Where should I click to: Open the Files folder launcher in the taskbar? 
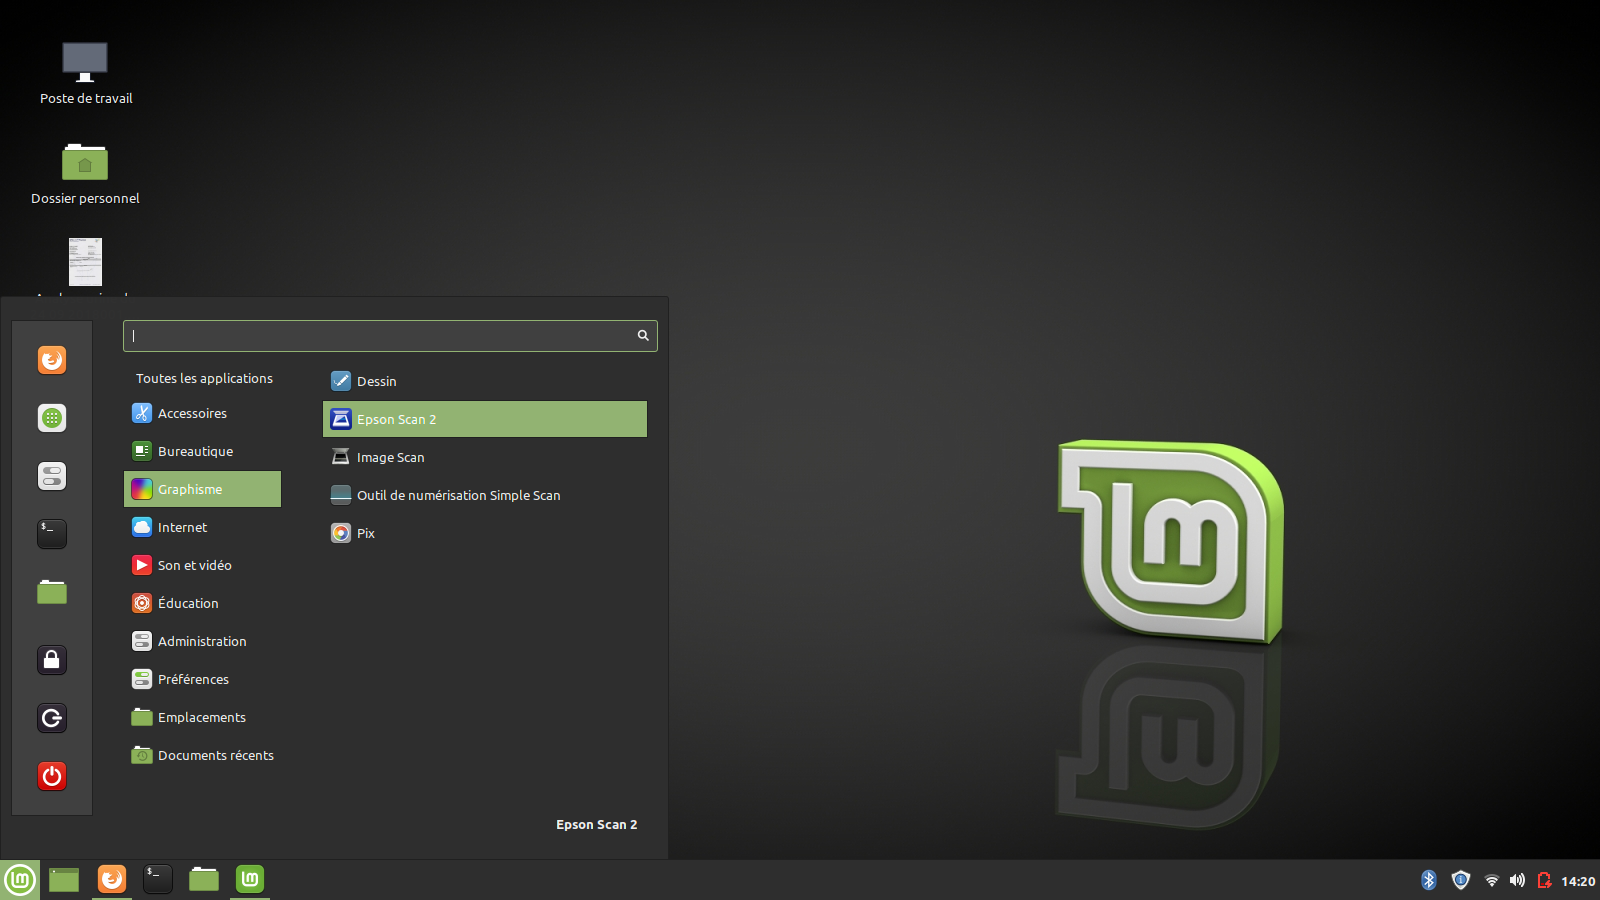[x=204, y=879]
